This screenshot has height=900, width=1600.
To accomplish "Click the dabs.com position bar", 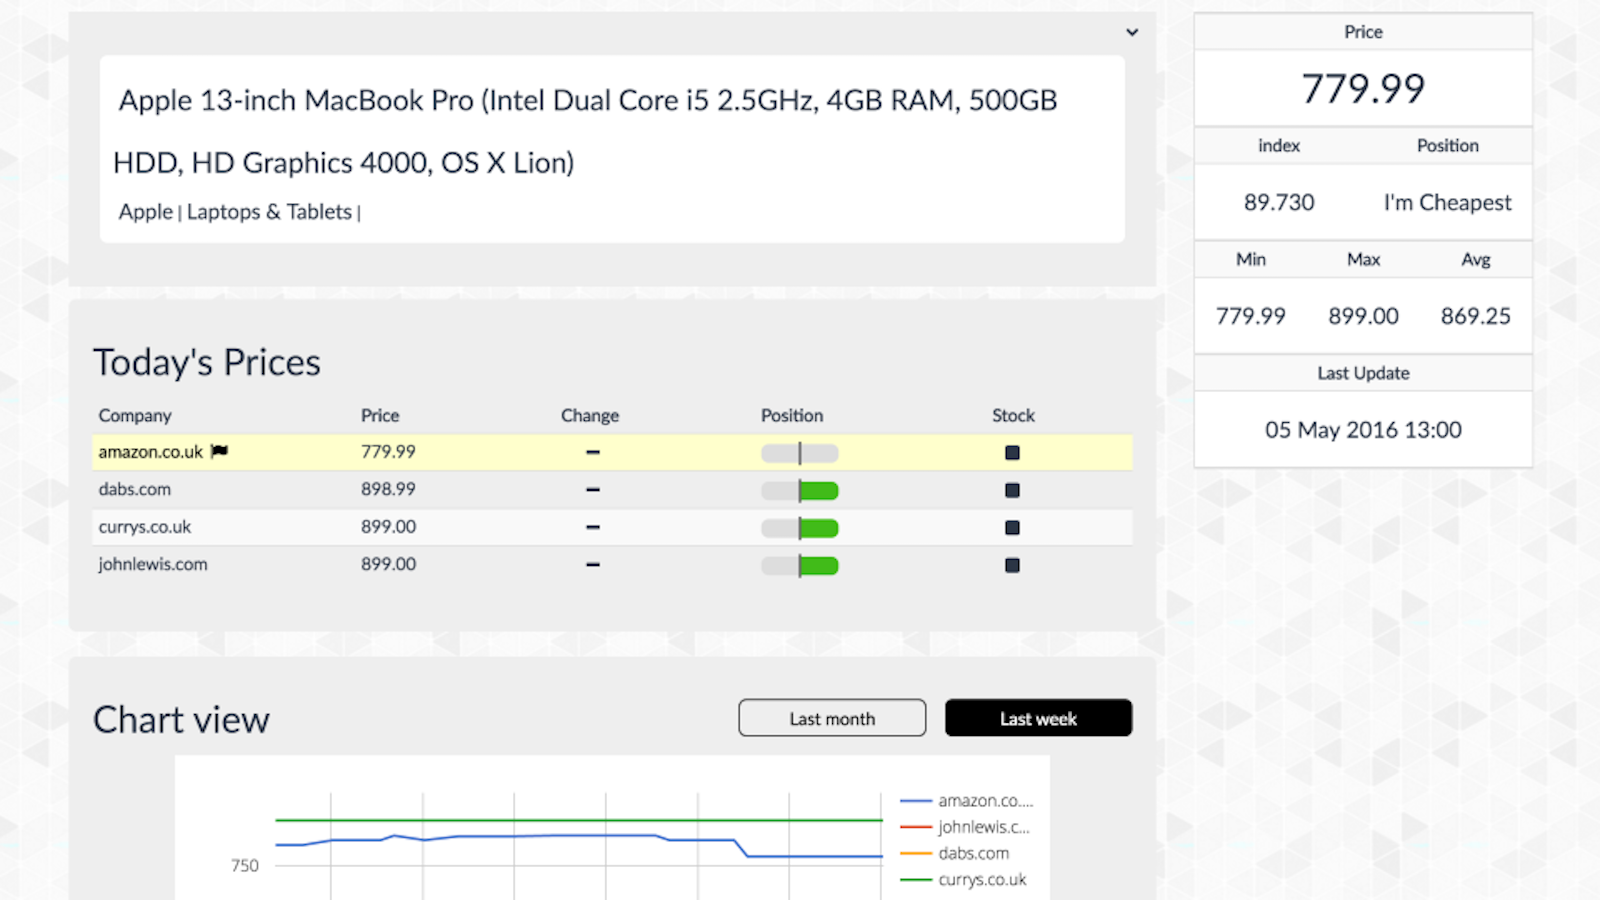I will pos(800,490).
